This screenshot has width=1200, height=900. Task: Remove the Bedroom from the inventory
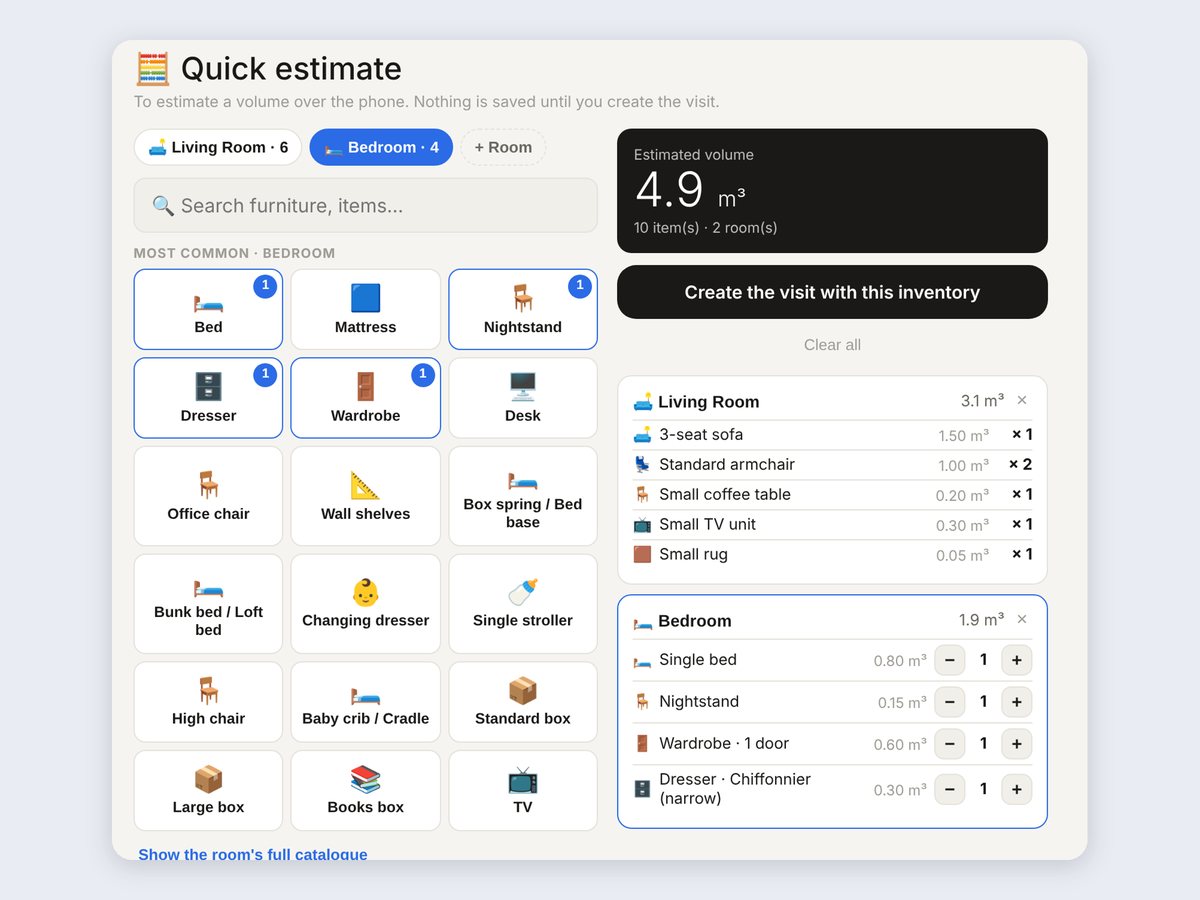(x=1022, y=619)
